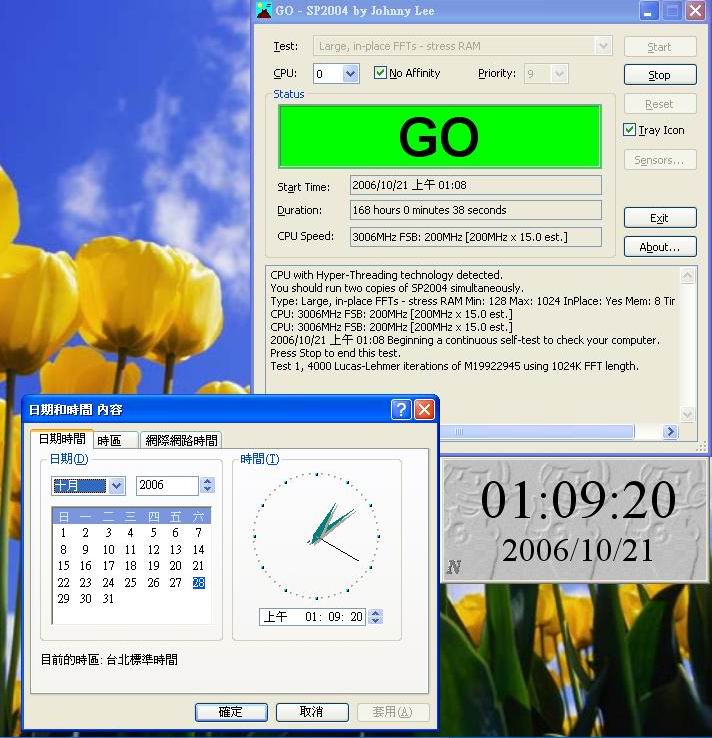Viewport: 712px width, 738px height.
Task: Click the CPU Speed field
Action: point(476,237)
